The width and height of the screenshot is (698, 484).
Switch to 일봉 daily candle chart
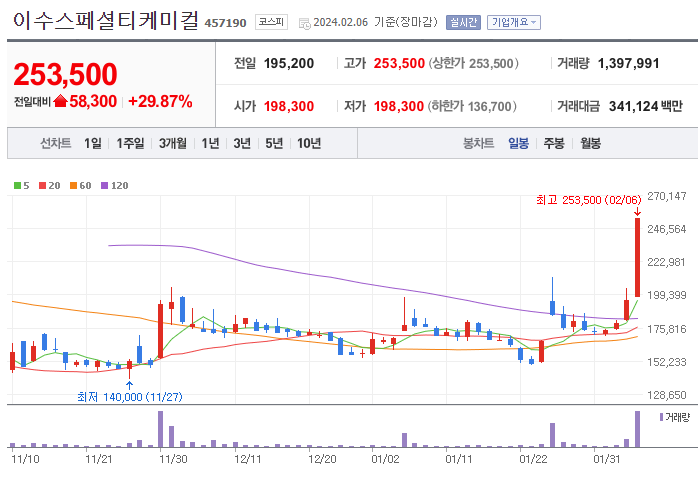tap(519, 143)
